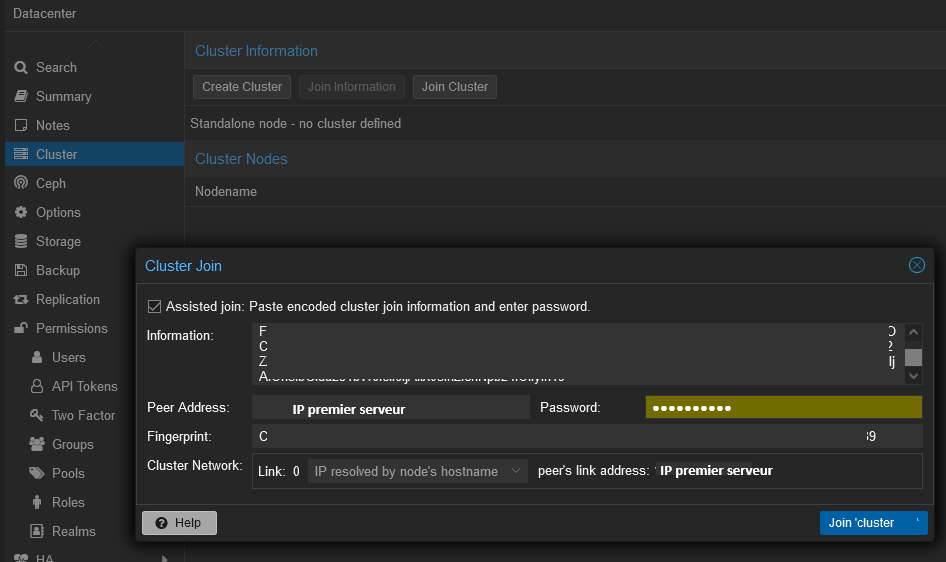The width and height of the screenshot is (946, 562).
Task: Click the Search magnifier icon in sidebar
Action: [x=21, y=67]
